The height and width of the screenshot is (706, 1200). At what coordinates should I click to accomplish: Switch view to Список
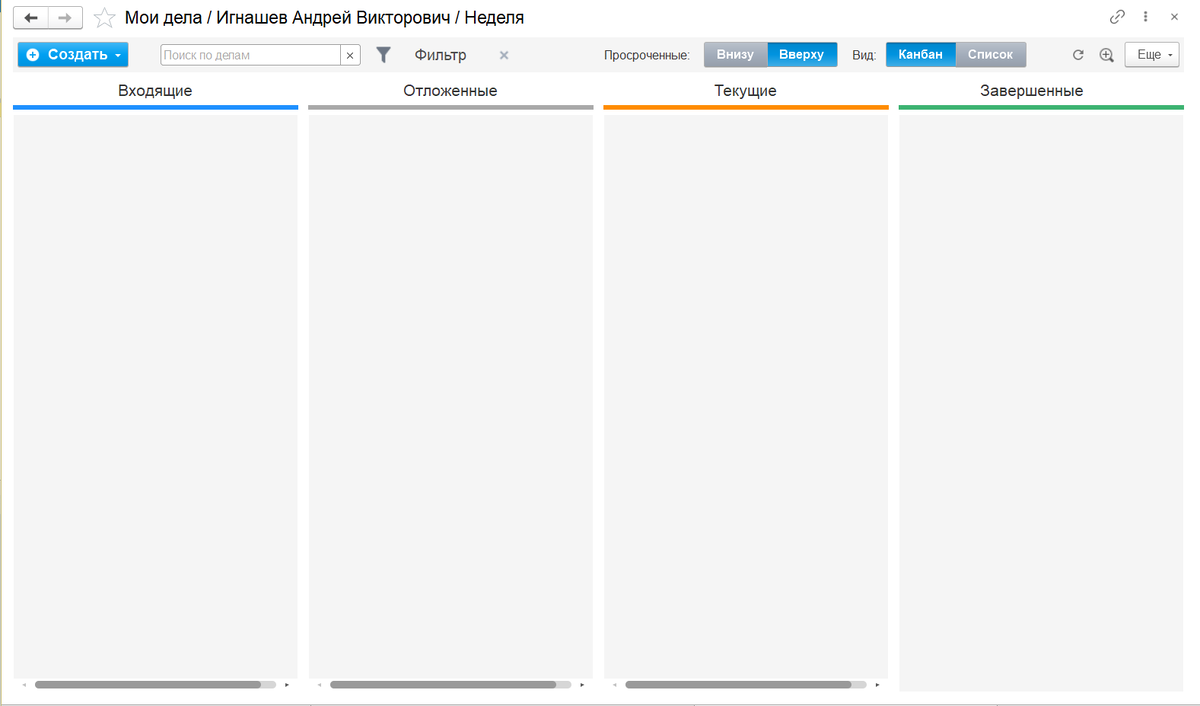pos(990,55)
